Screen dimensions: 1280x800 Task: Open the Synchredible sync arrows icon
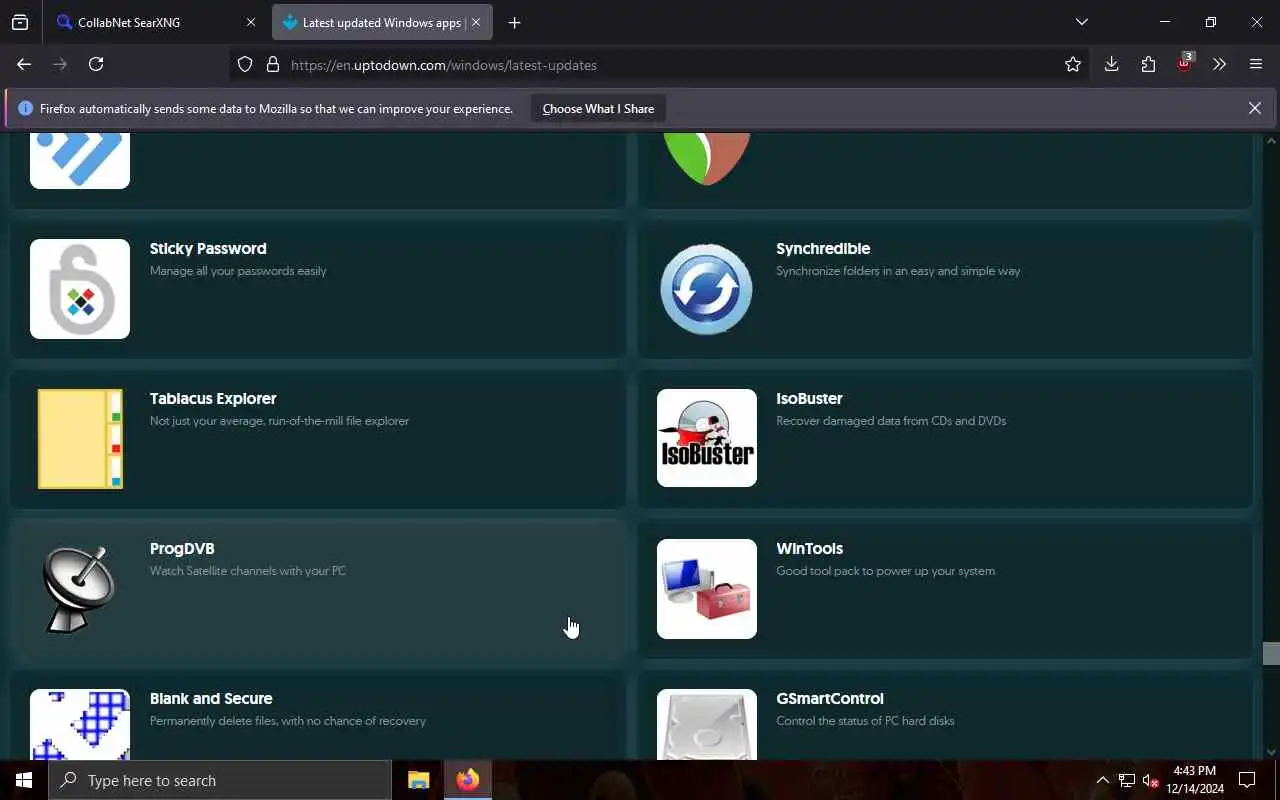tap(707, 289)
